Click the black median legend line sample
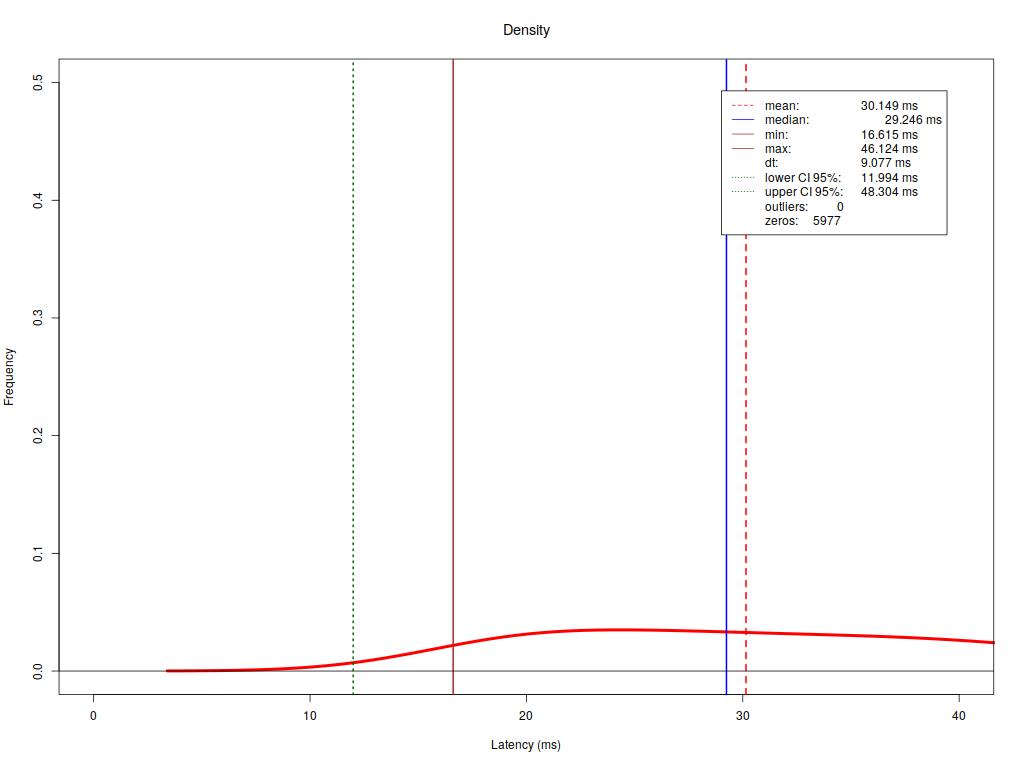 click(741, 120)
